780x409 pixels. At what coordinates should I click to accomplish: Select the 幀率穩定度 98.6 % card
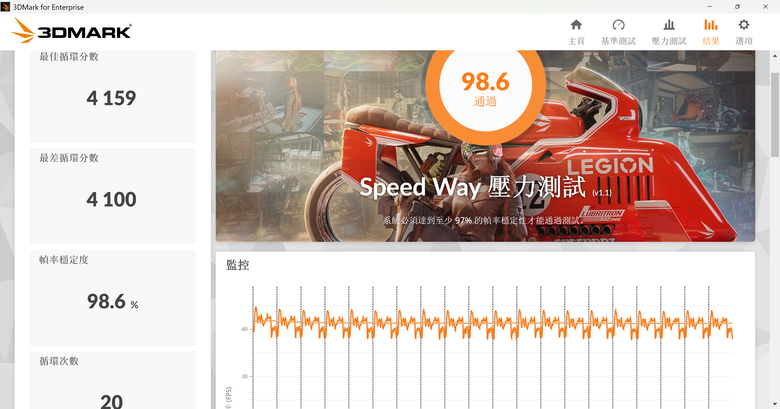tap(112, 298)
